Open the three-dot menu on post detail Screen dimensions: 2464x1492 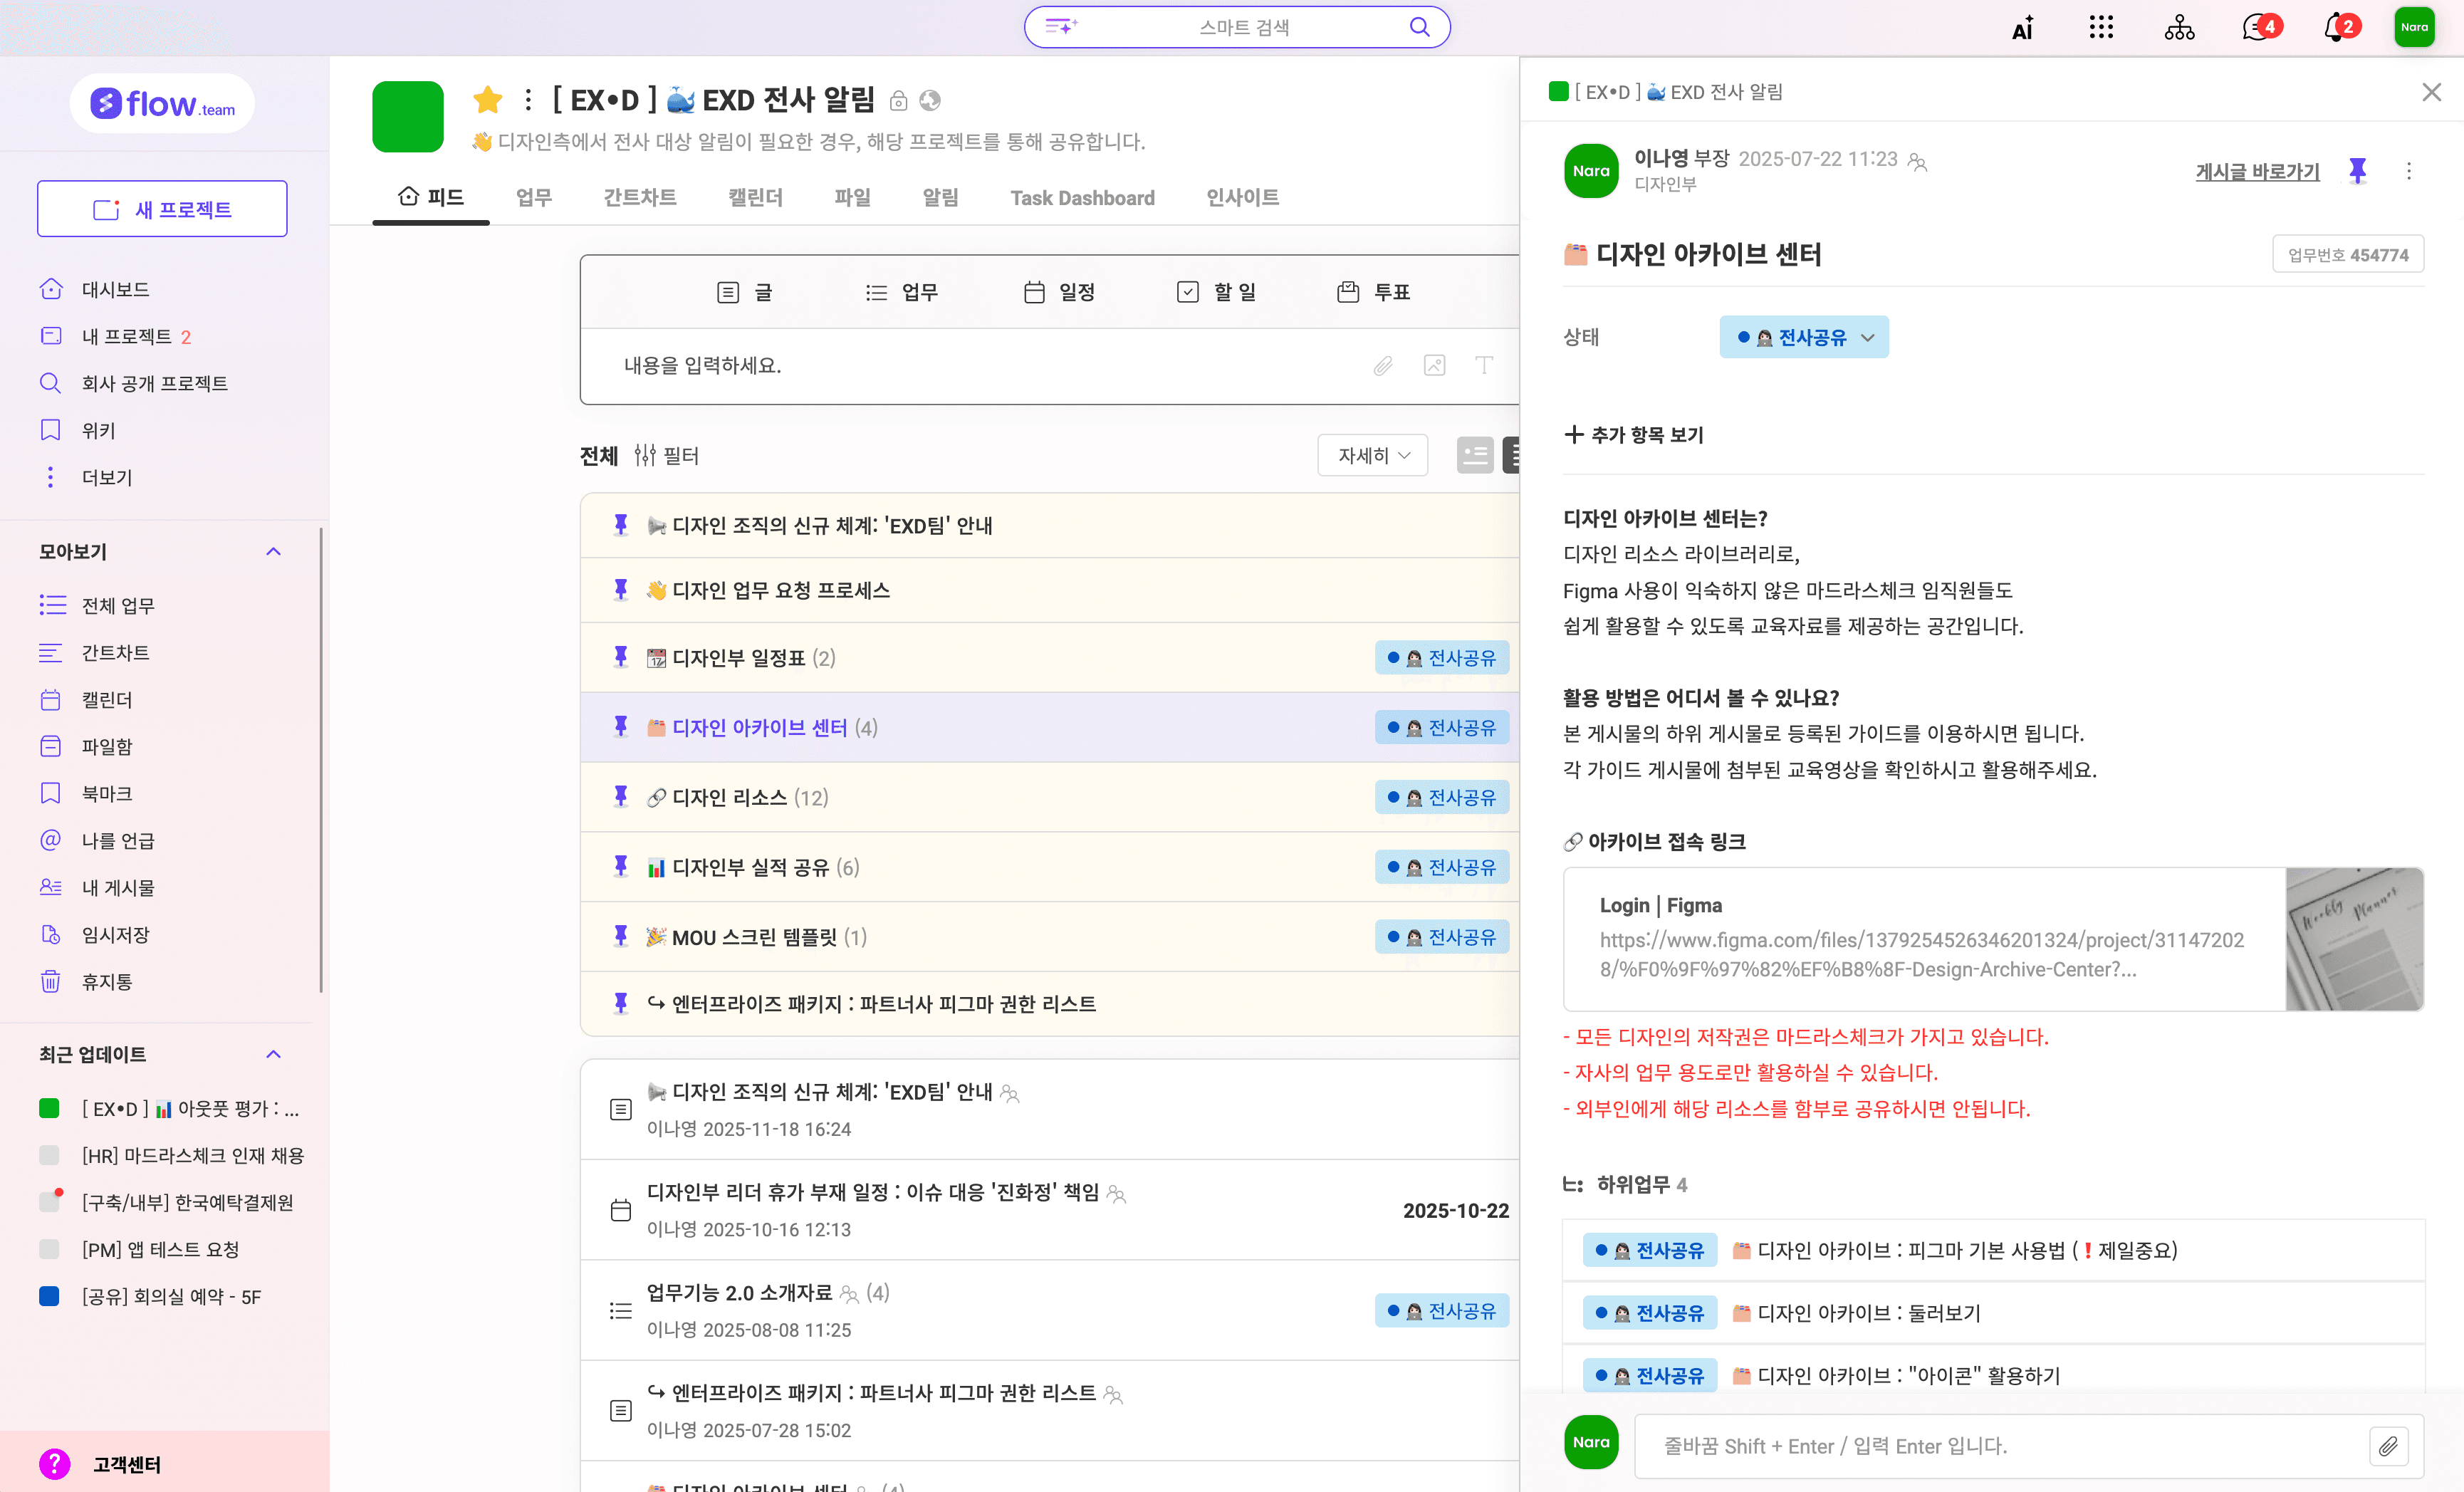tap(2409, 171)
